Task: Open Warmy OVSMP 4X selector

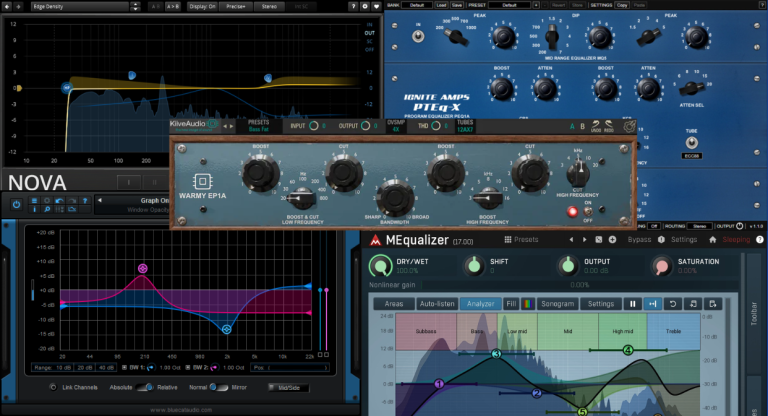Action: [396, 126]
